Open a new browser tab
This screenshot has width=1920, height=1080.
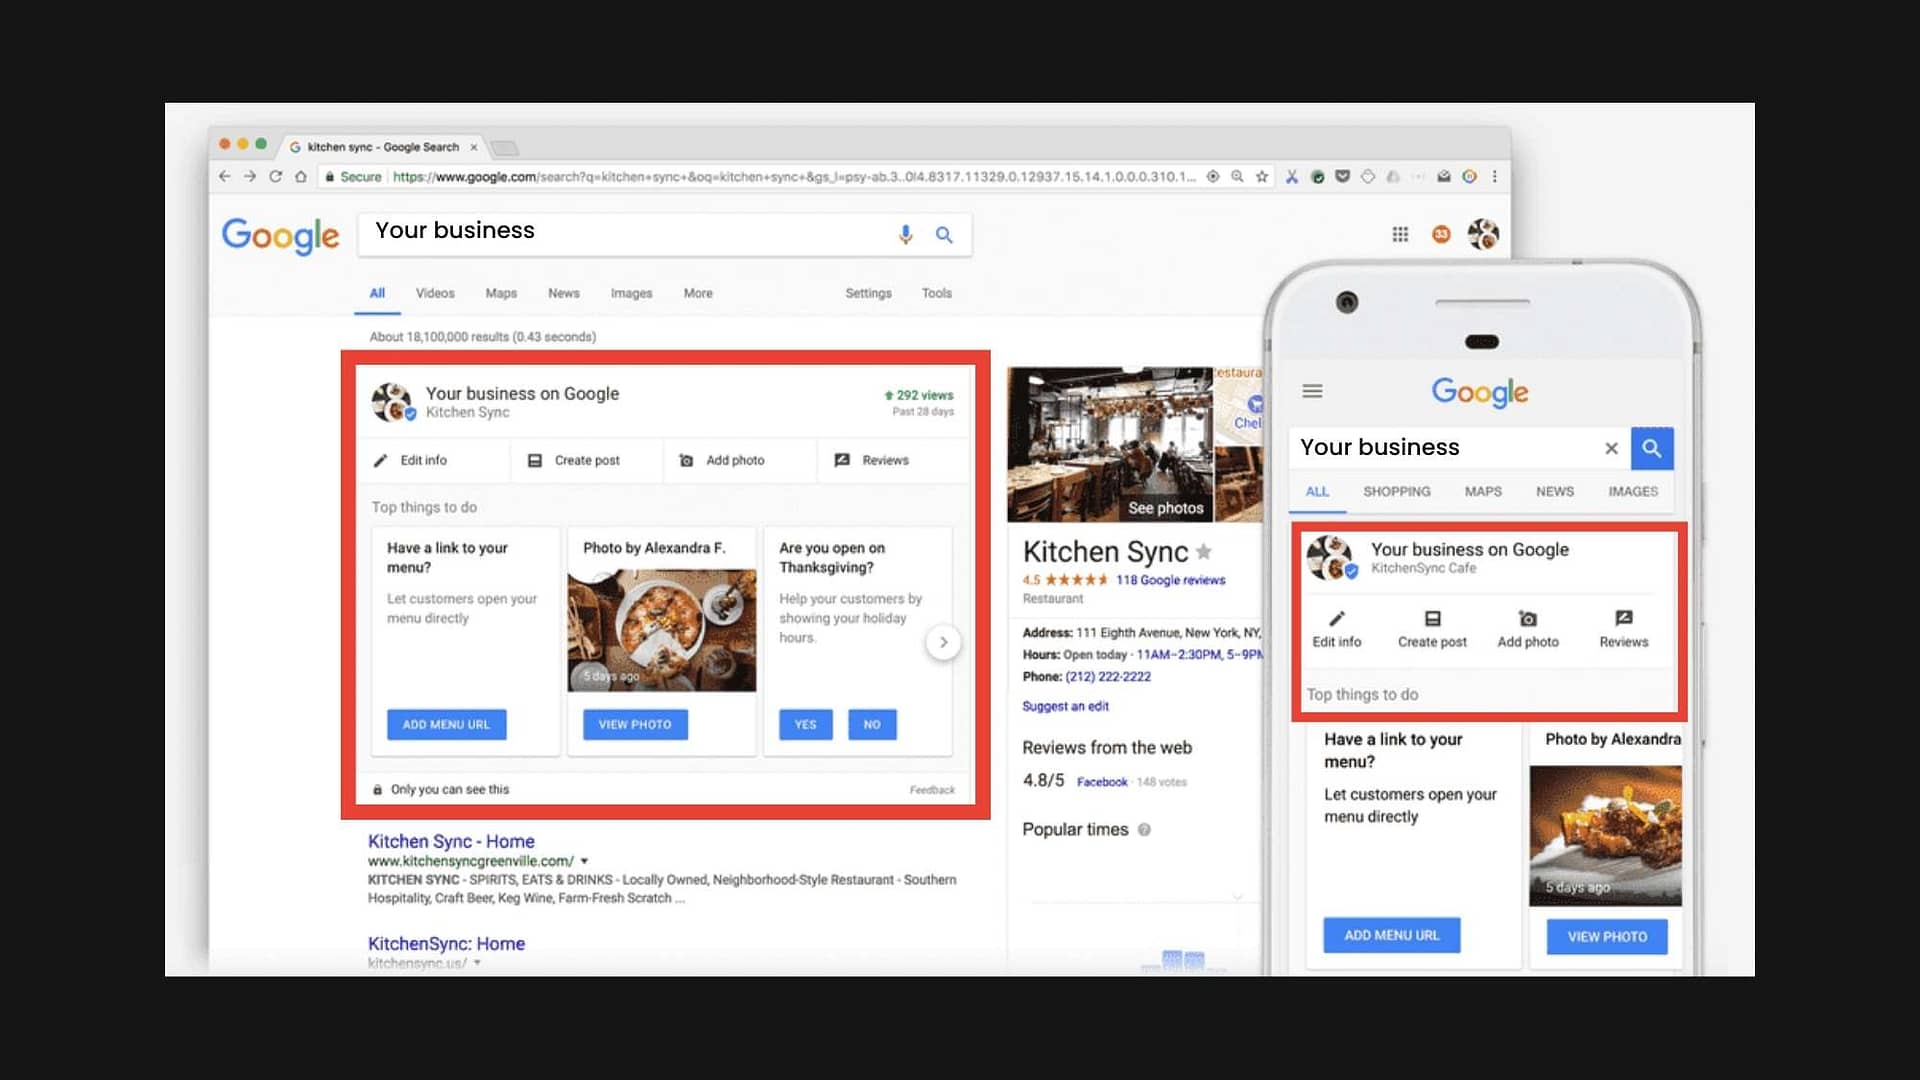point(506,148)
